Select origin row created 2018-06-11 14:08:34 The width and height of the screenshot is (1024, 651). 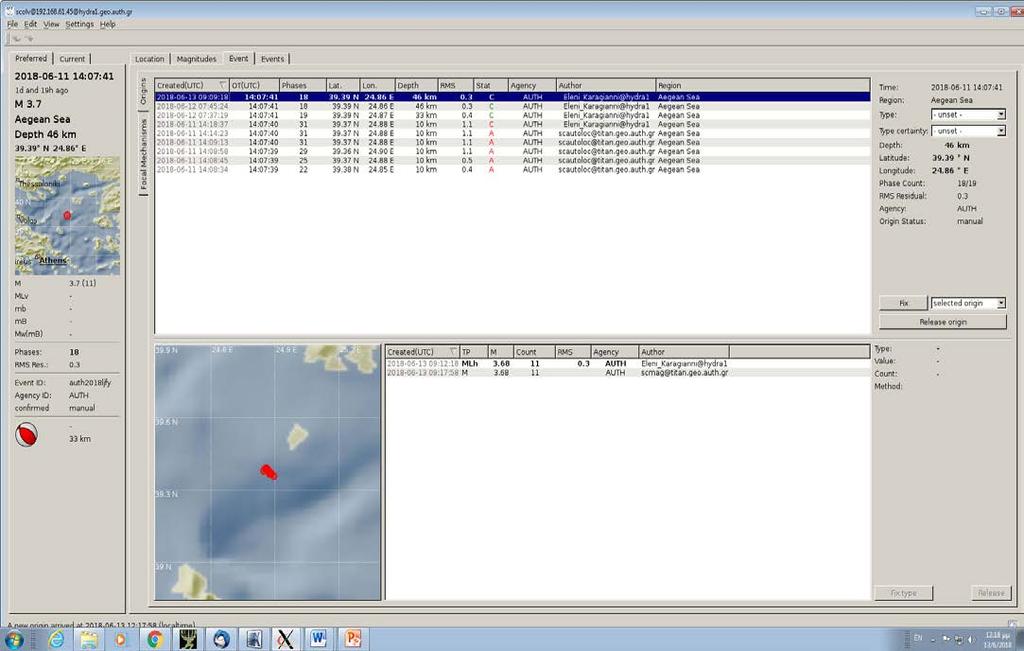tap(513, 170)
